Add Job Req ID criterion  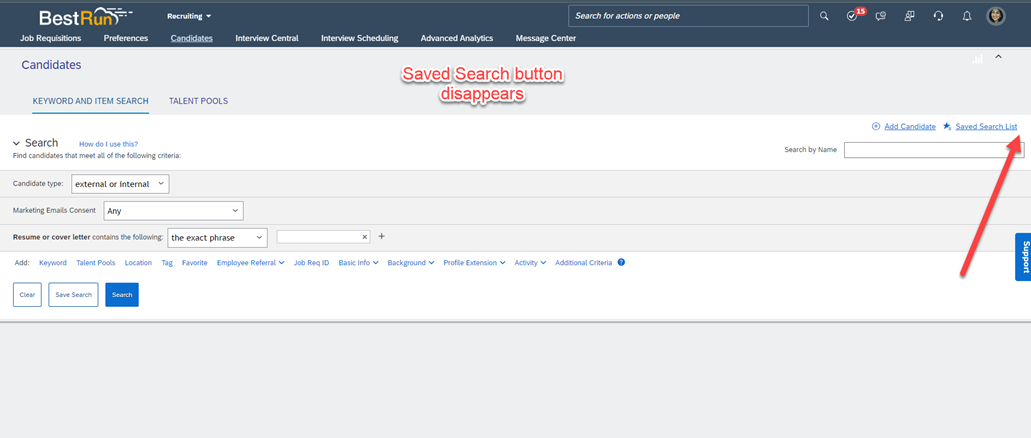pyautogui.click(x=312, y=262)
